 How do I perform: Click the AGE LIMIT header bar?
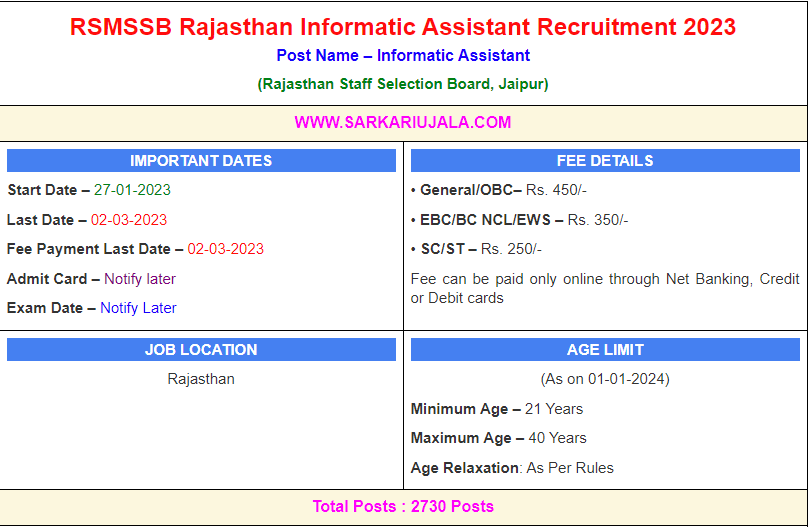[x=604, y=350]
